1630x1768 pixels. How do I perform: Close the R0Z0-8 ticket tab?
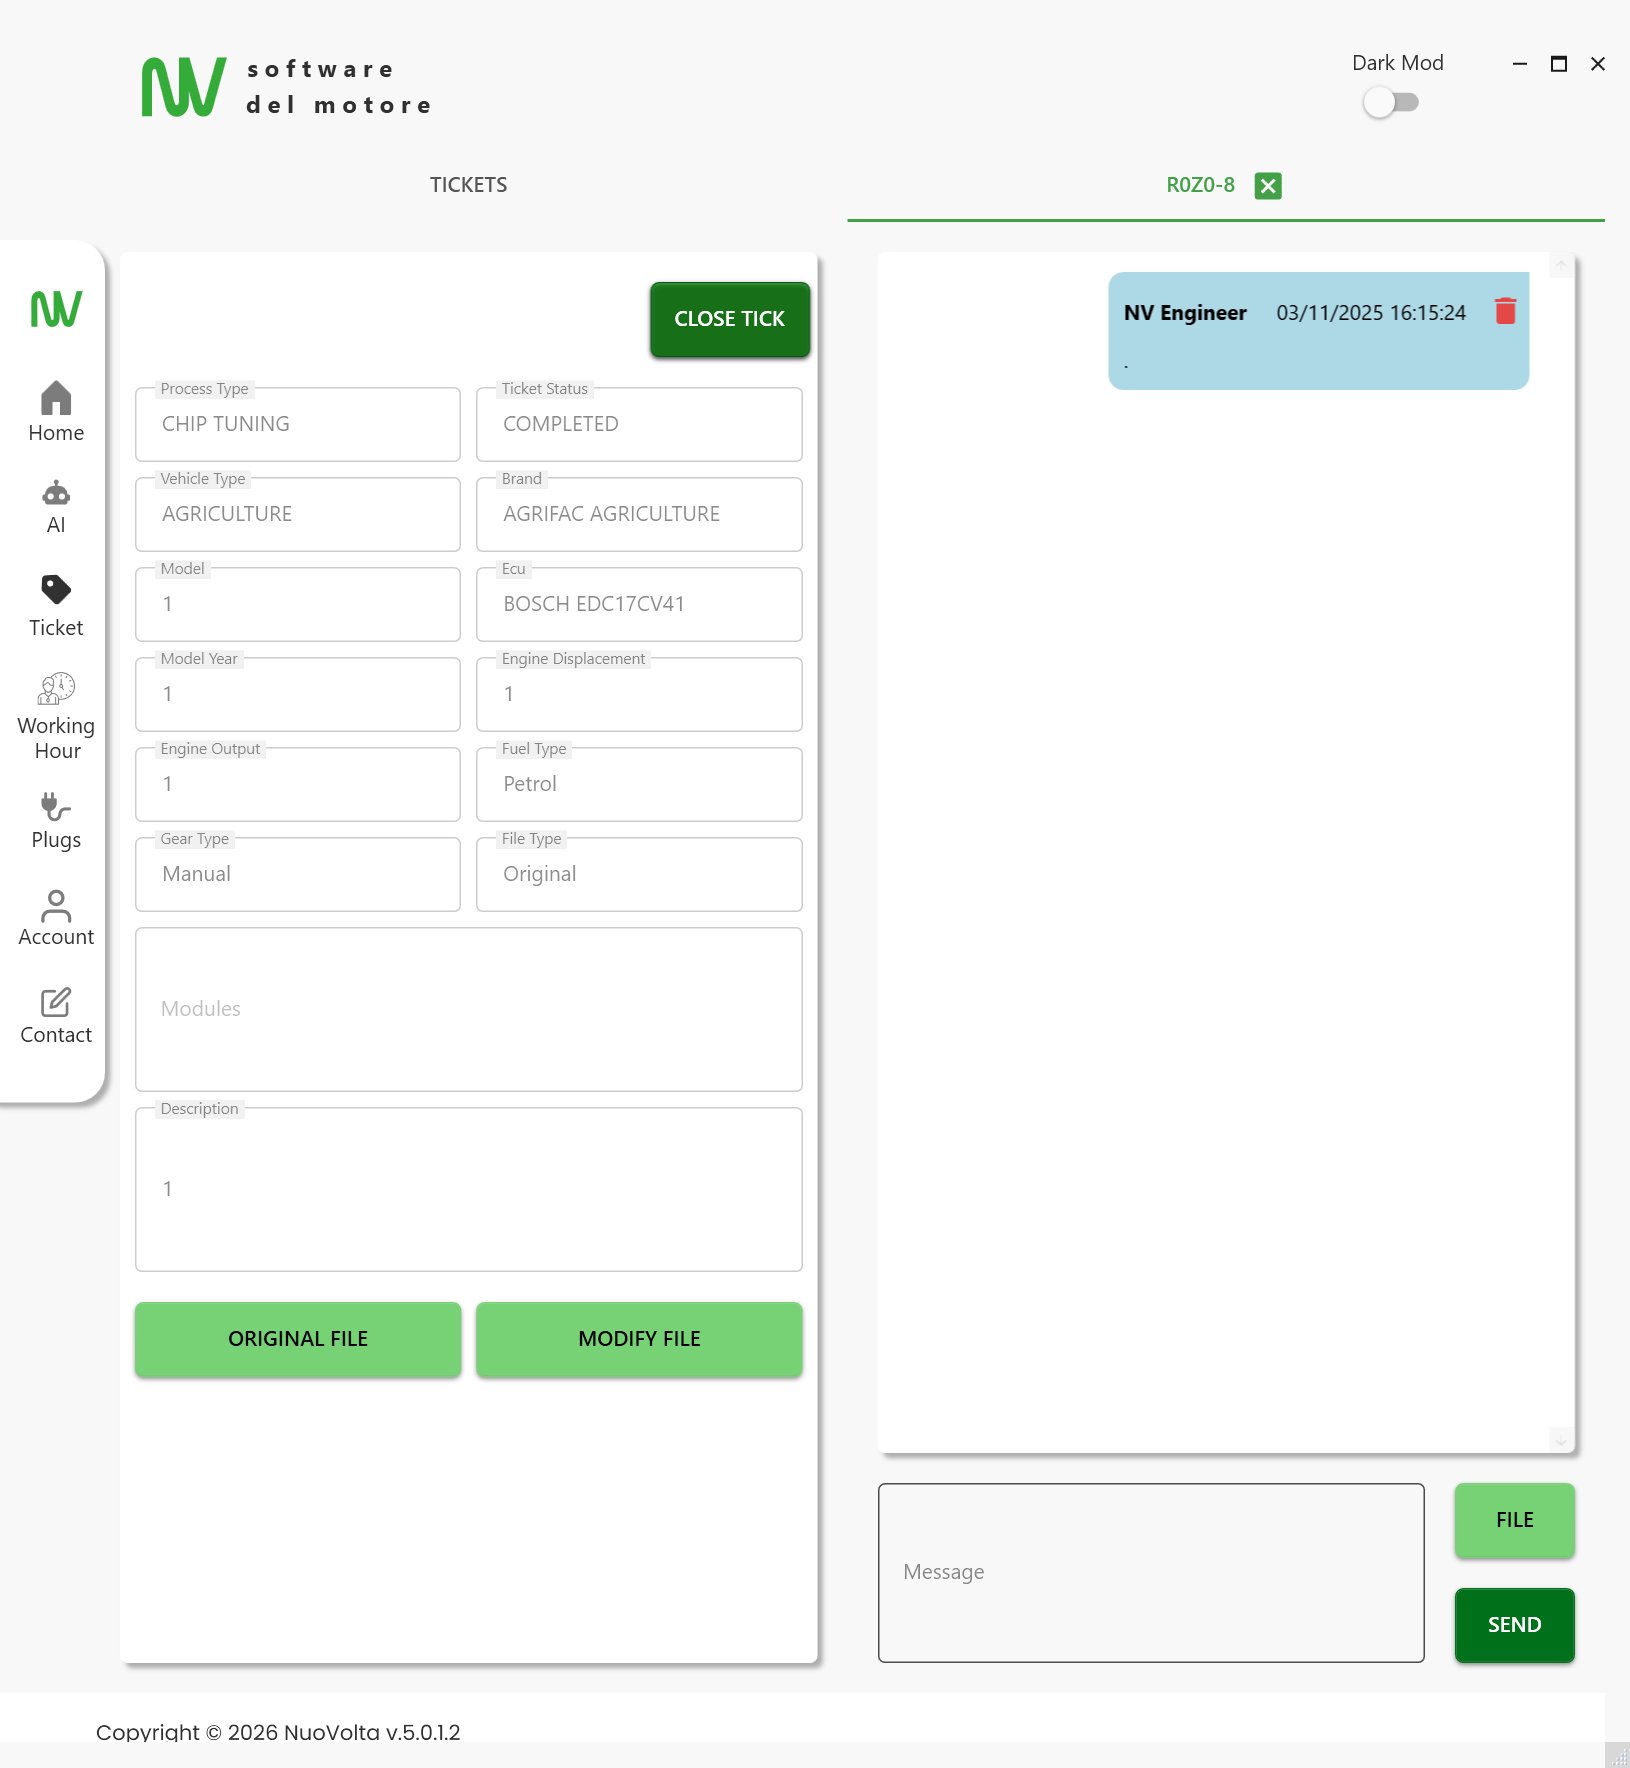(1268, 186)
